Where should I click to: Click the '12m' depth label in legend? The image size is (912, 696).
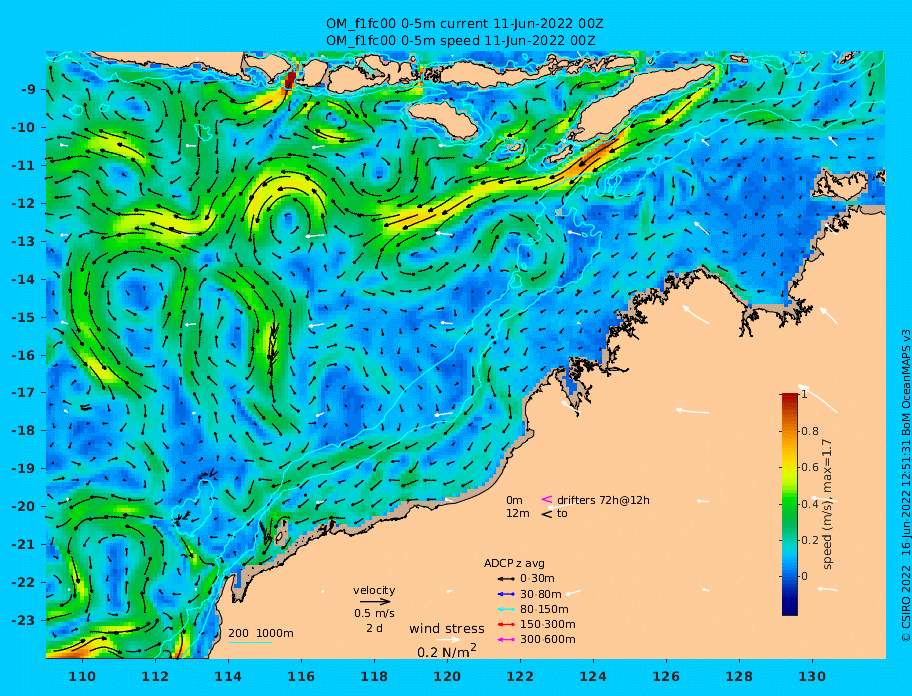[518, 513]
